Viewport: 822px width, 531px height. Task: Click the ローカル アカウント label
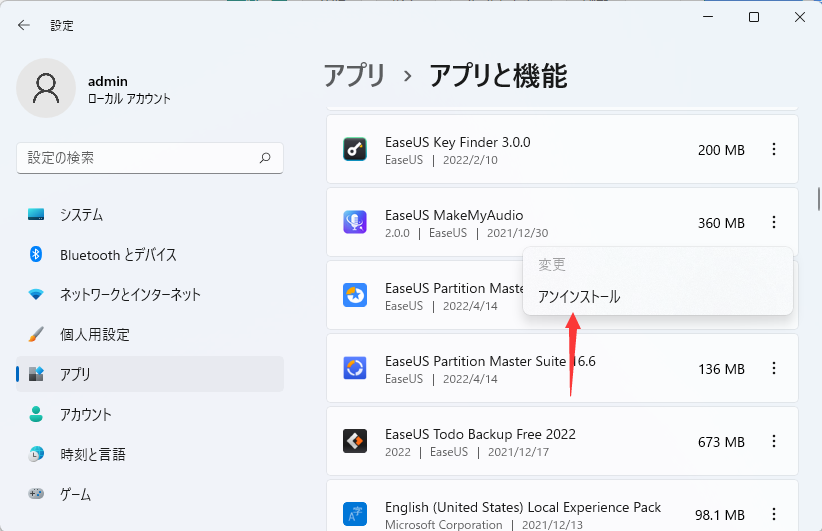coord(129,99)
